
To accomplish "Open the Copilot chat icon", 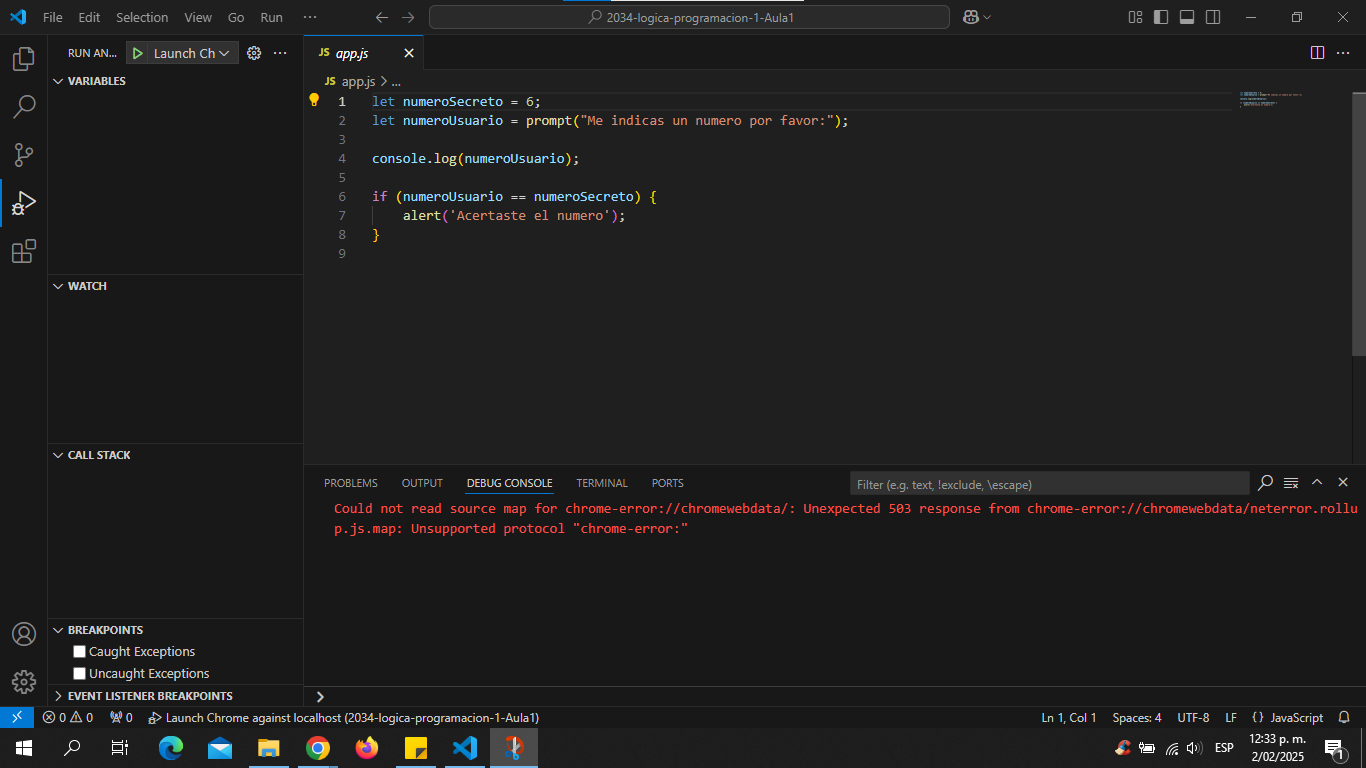I will [x=970, y=17].
